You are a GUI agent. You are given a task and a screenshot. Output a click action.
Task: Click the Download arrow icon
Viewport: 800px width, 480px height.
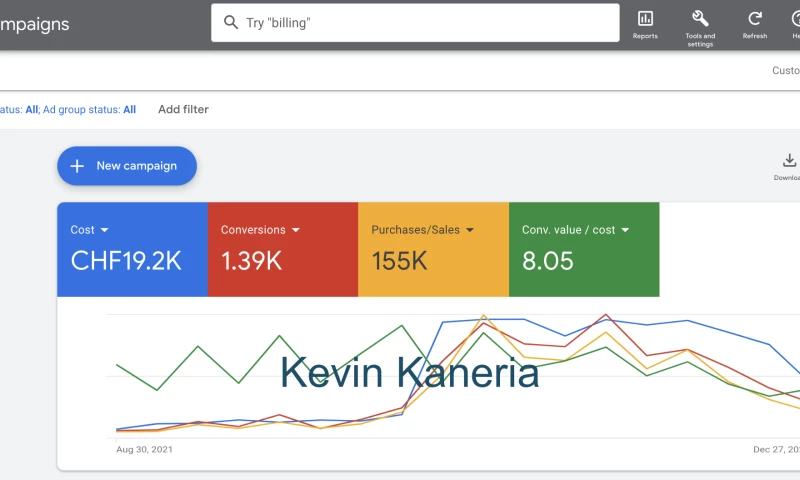click(x=788, y=161)
